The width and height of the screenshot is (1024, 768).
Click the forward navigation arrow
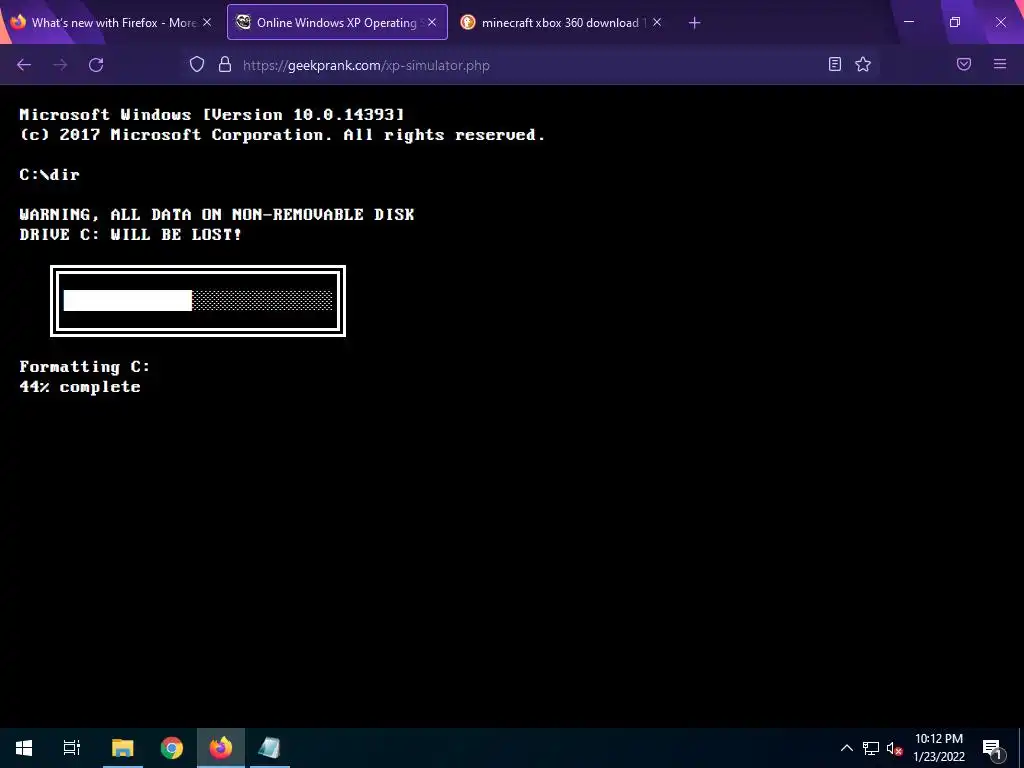[x=60, y=65]
